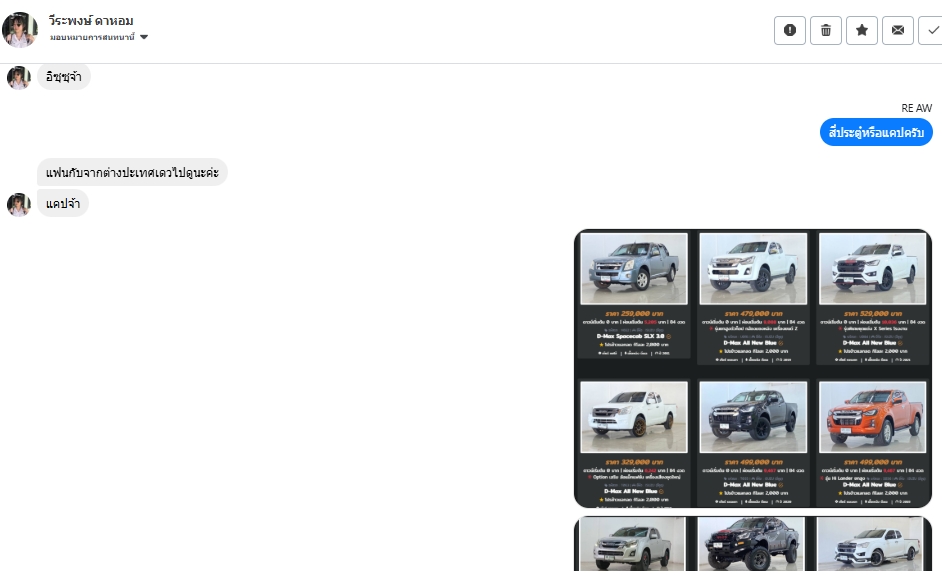Click the contact name วีระพงษ์ ดาหอม
The width and height of the screenshot is (942, 575).
click(x=91, y=21)
